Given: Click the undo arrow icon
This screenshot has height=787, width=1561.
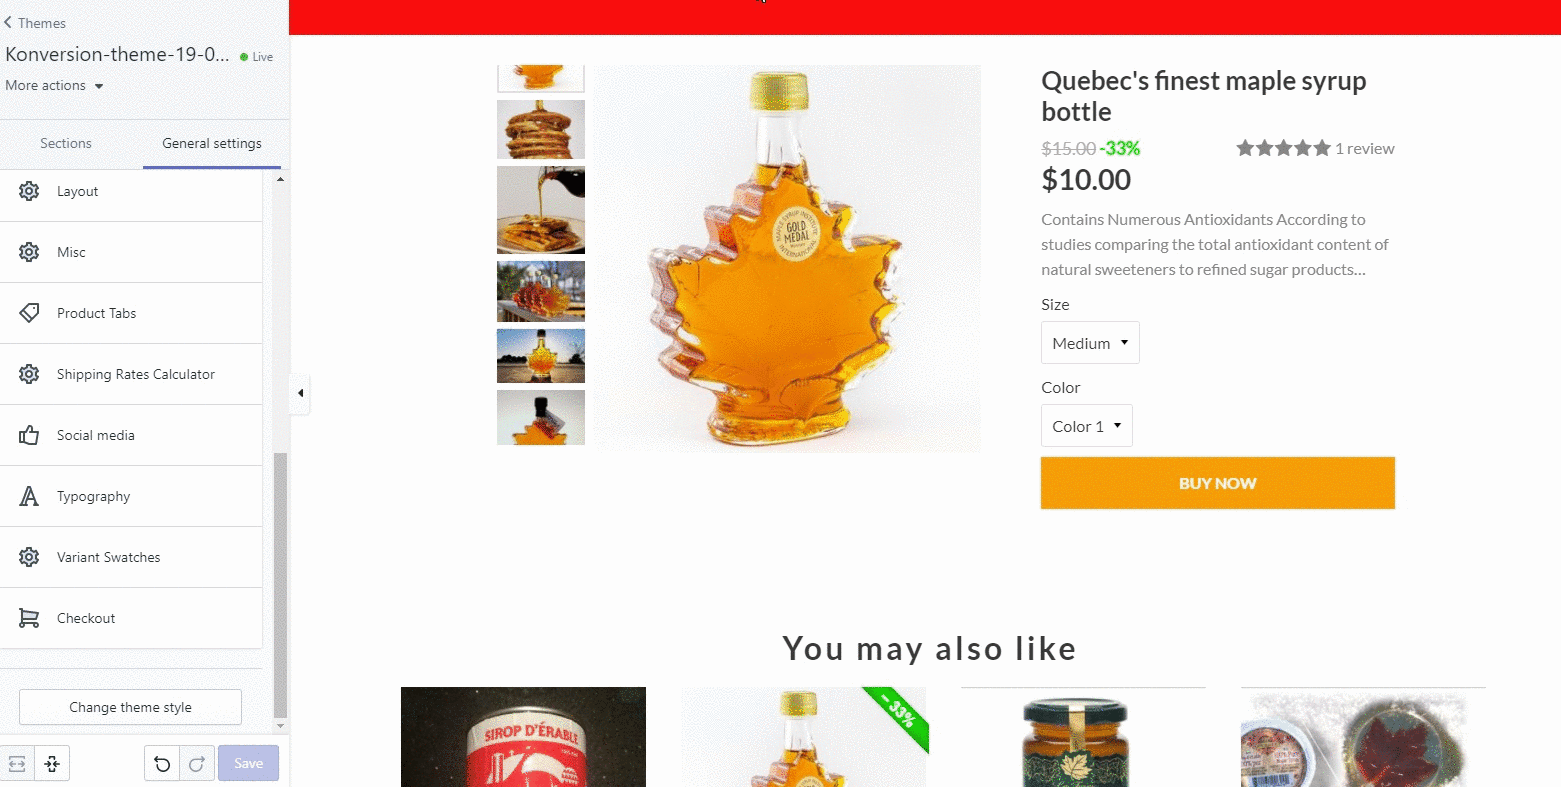Looking at the screenshot, I should tap(162, 764).
